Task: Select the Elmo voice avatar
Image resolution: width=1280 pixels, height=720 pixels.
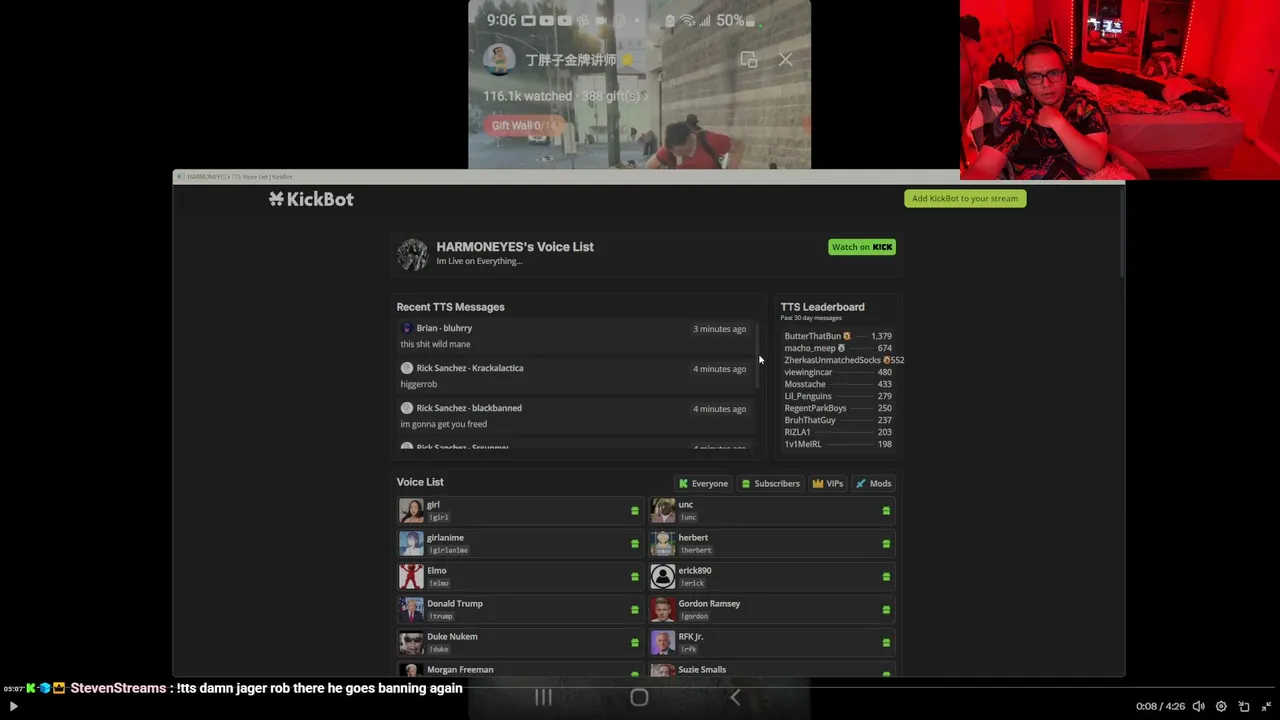Action: point(411,576)
